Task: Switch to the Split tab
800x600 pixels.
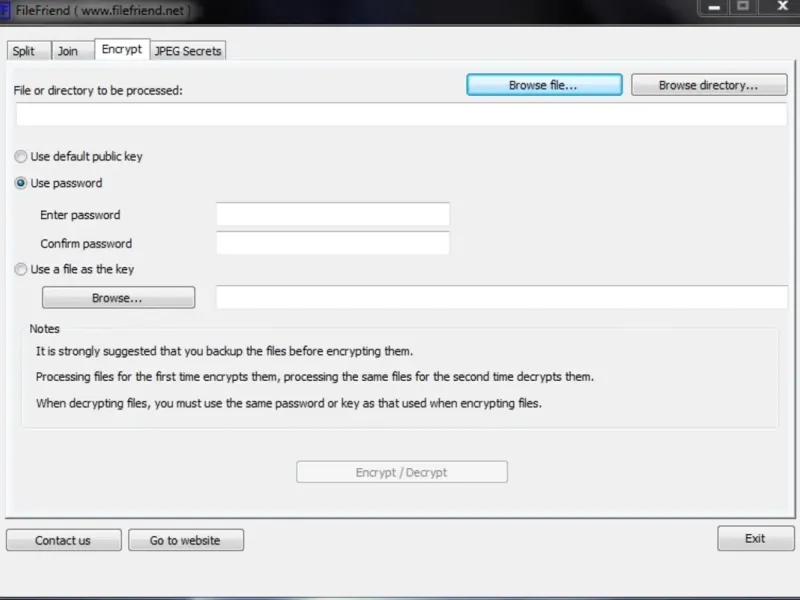Action: [x=29, y=51]
